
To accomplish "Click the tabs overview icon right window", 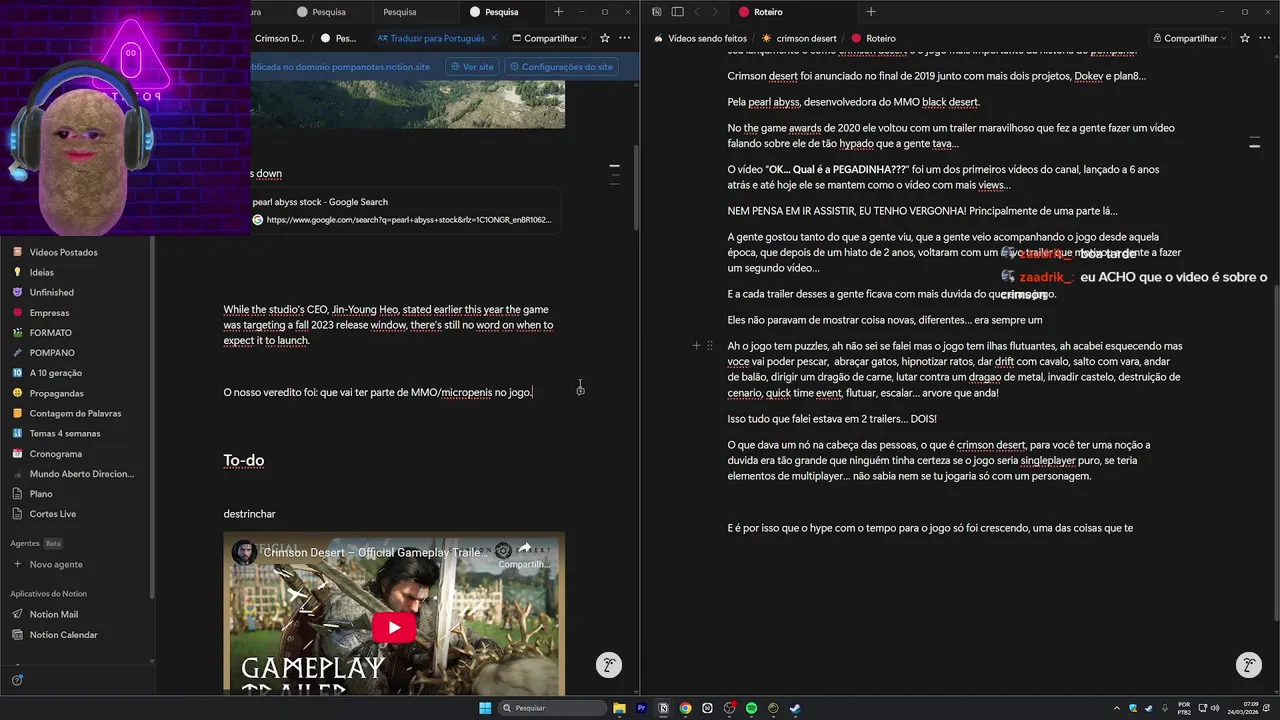I will [x=656, y=12].
